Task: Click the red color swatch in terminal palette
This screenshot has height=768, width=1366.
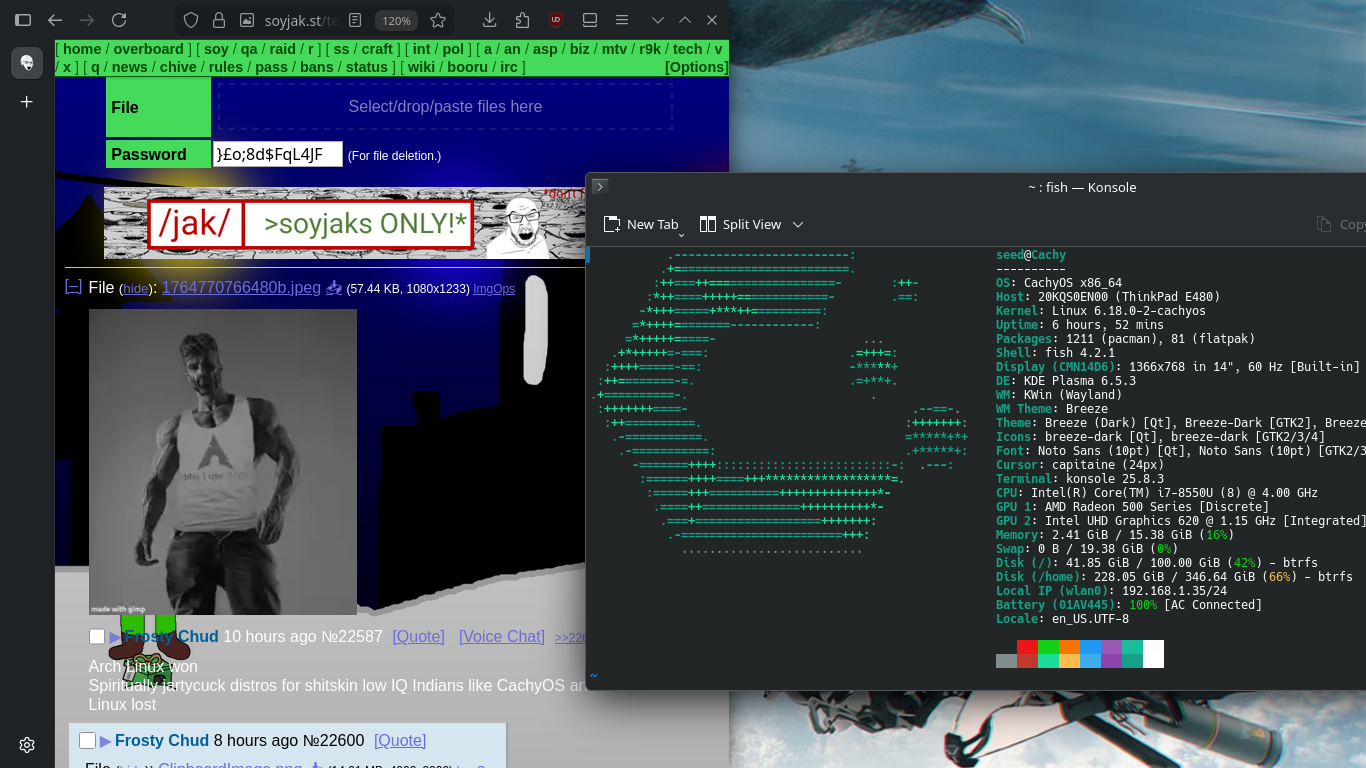Action: pyautogui.click(x=1027, y=647)
